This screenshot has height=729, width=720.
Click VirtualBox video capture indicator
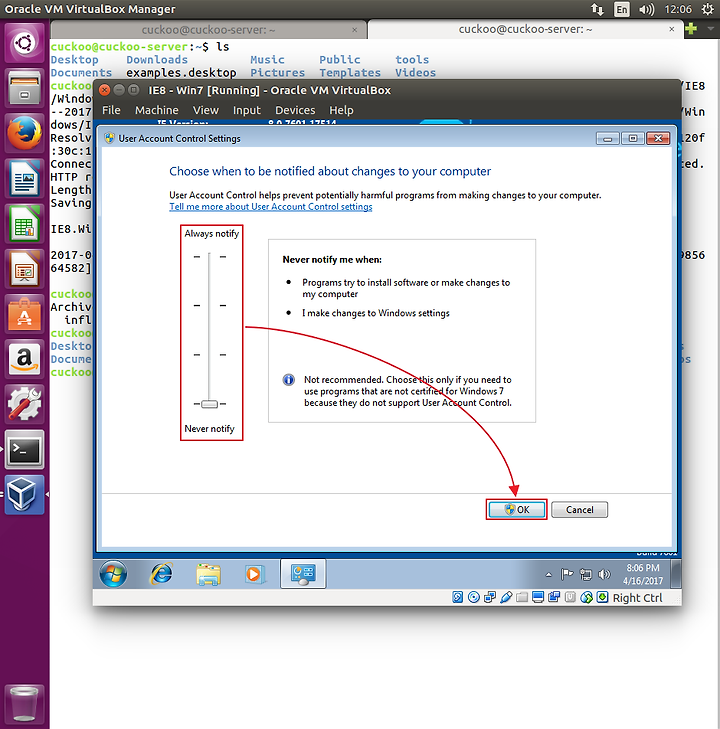(554, 597)
